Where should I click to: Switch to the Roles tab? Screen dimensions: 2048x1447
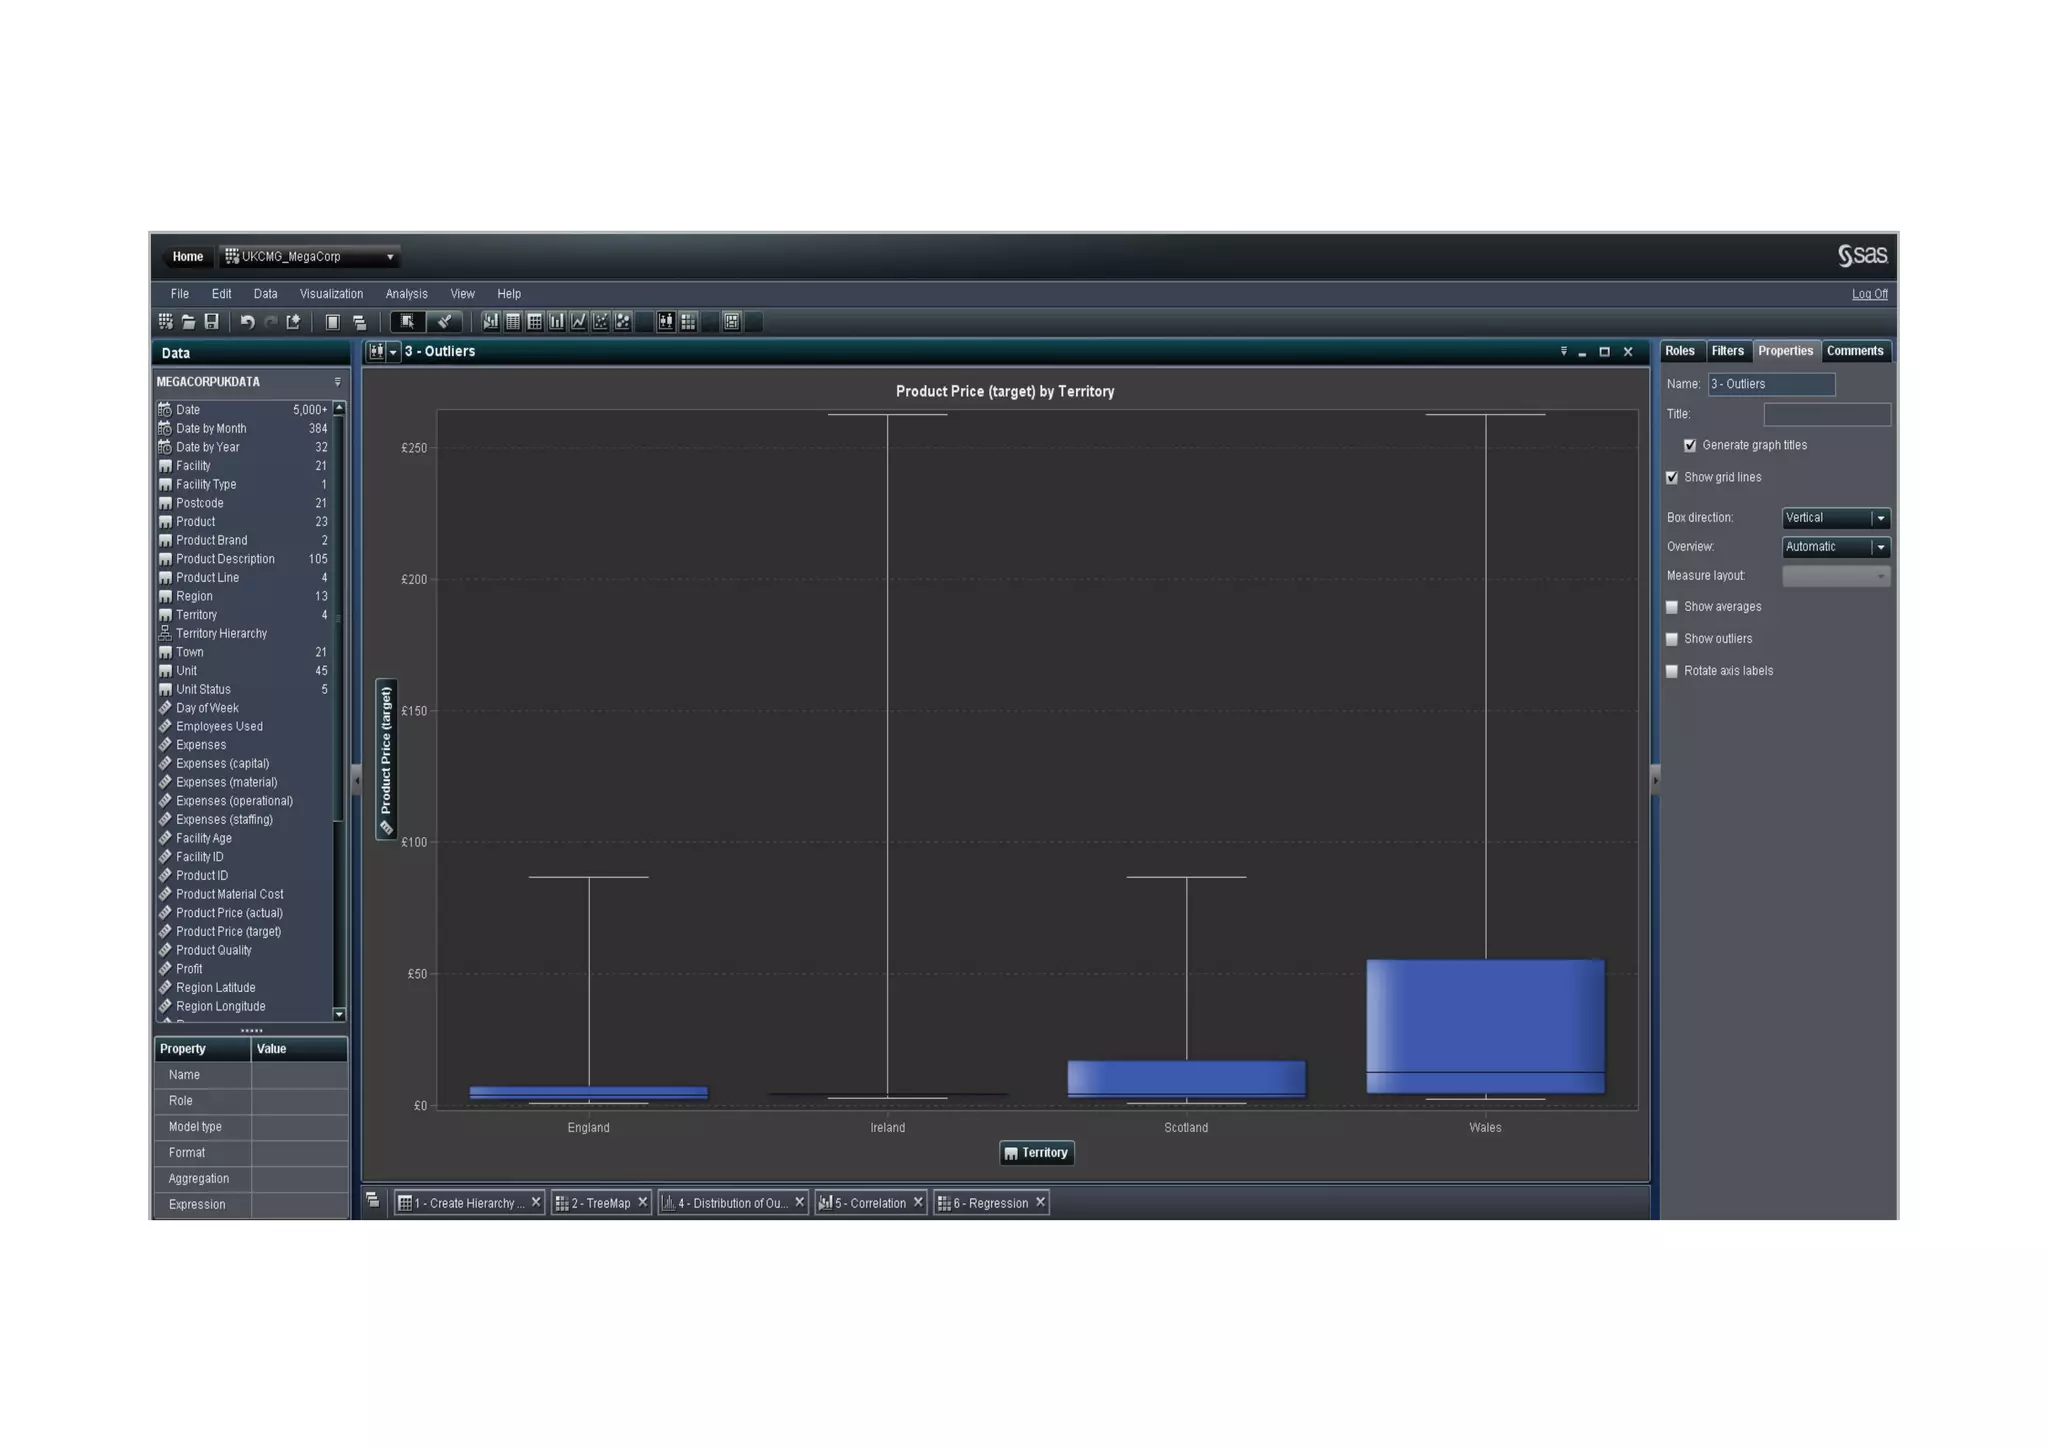tap(1680, 351)
